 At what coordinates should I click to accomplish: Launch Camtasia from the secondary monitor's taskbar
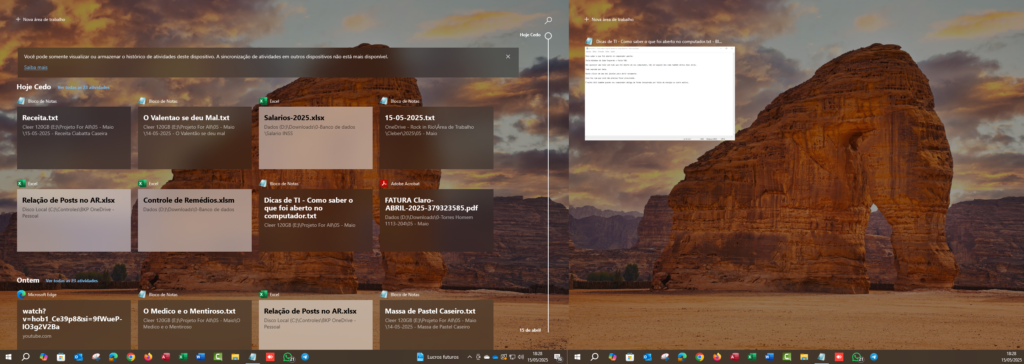787,357
